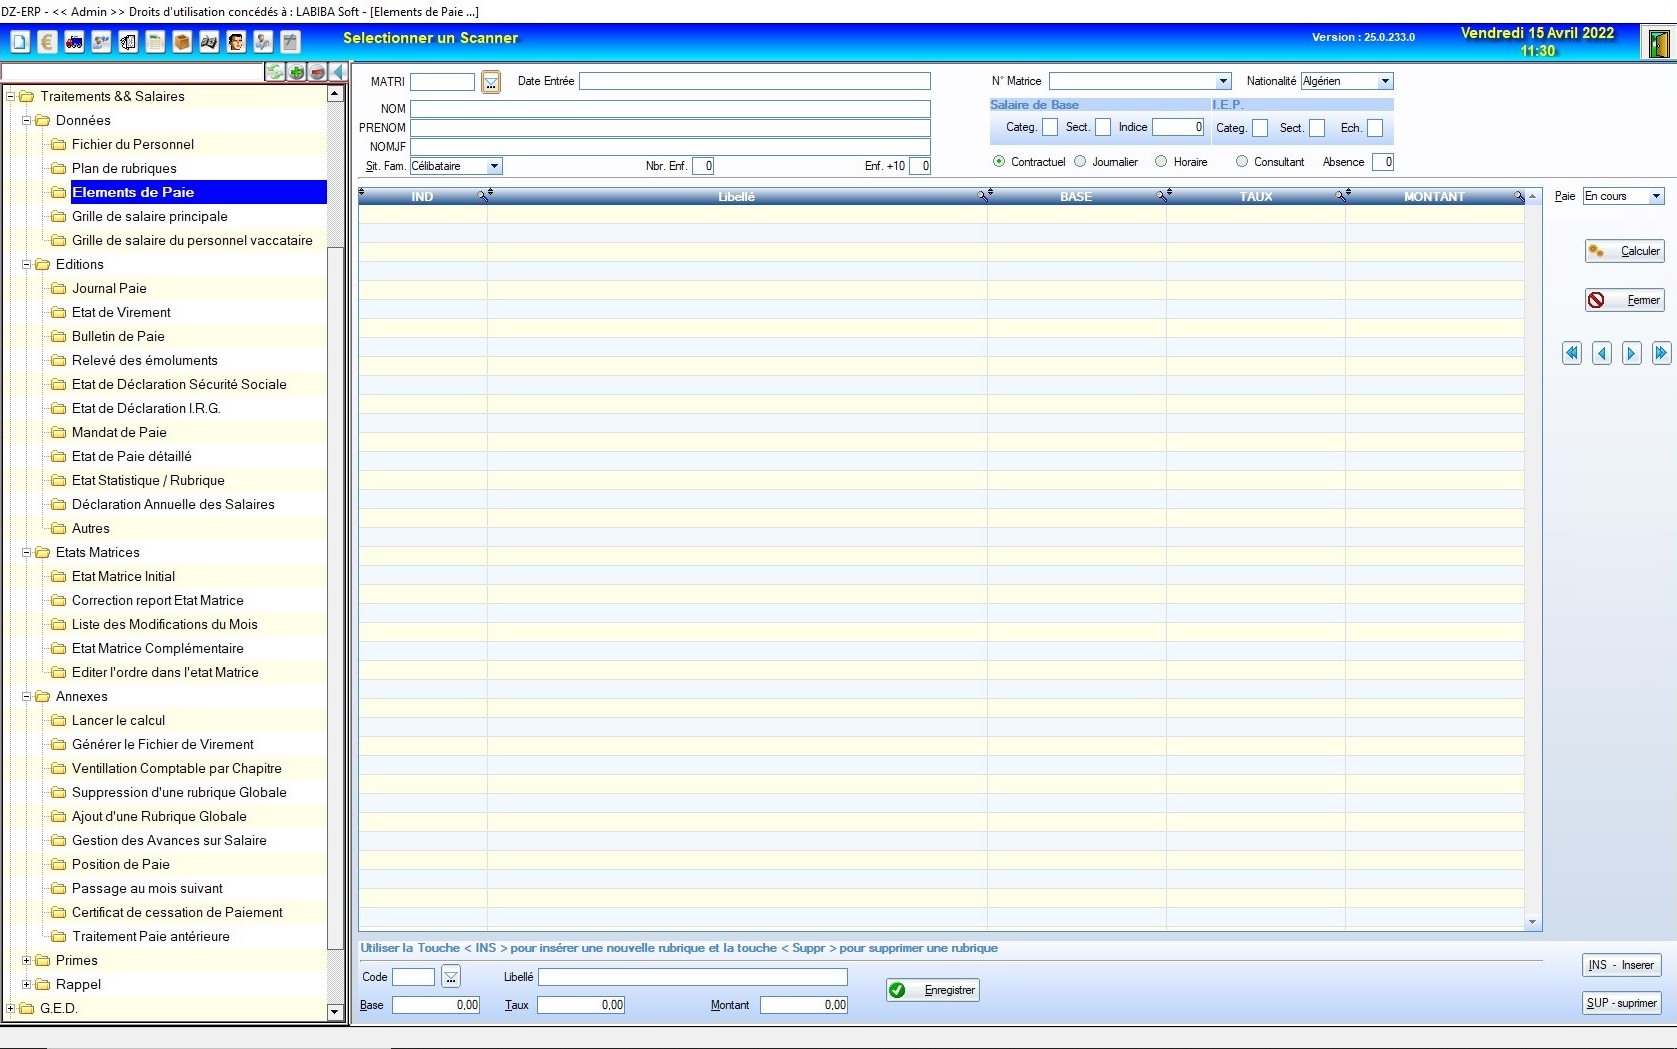Open the Sit. Fam. Célibataire dropdown
The image size is (1677, 1049).
[x=494, y=166]
